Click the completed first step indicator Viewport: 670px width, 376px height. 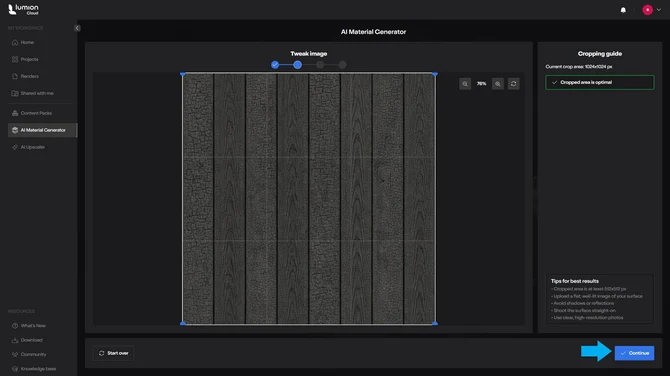275,65
